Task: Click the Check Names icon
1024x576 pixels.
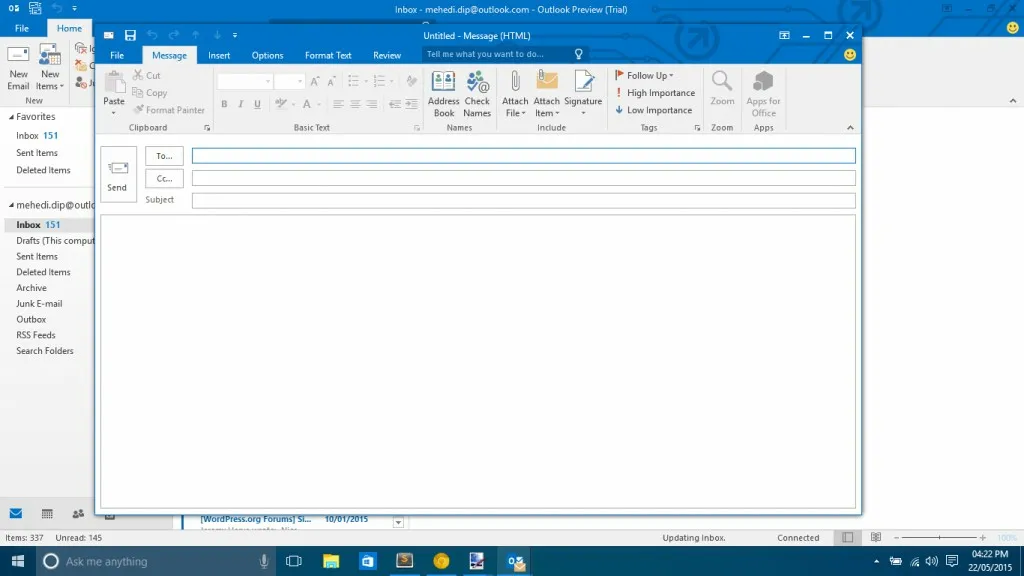Action: [x=477, y=94]
